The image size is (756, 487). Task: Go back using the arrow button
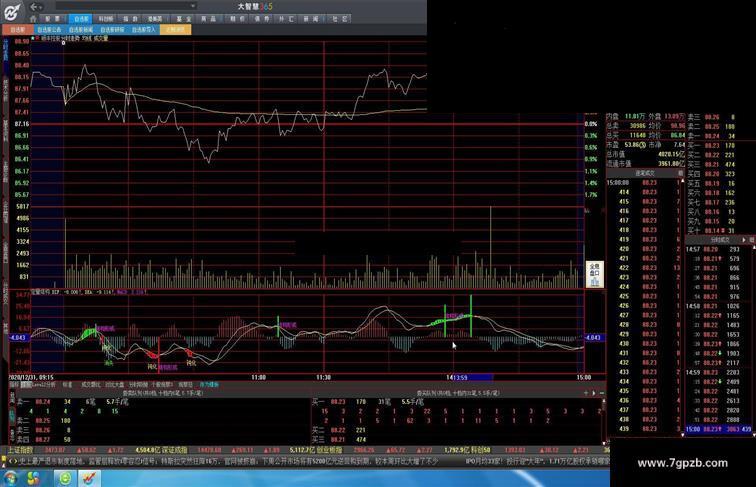pyautogui.click(x=35, y=7)
